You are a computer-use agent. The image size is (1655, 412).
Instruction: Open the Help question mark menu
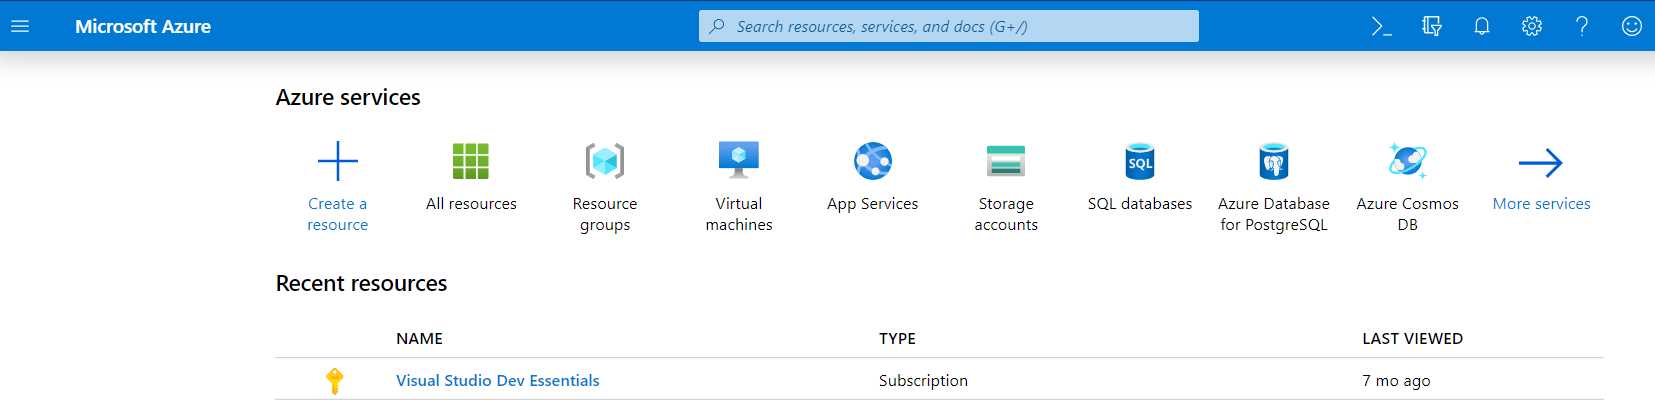coord(1582,27)
